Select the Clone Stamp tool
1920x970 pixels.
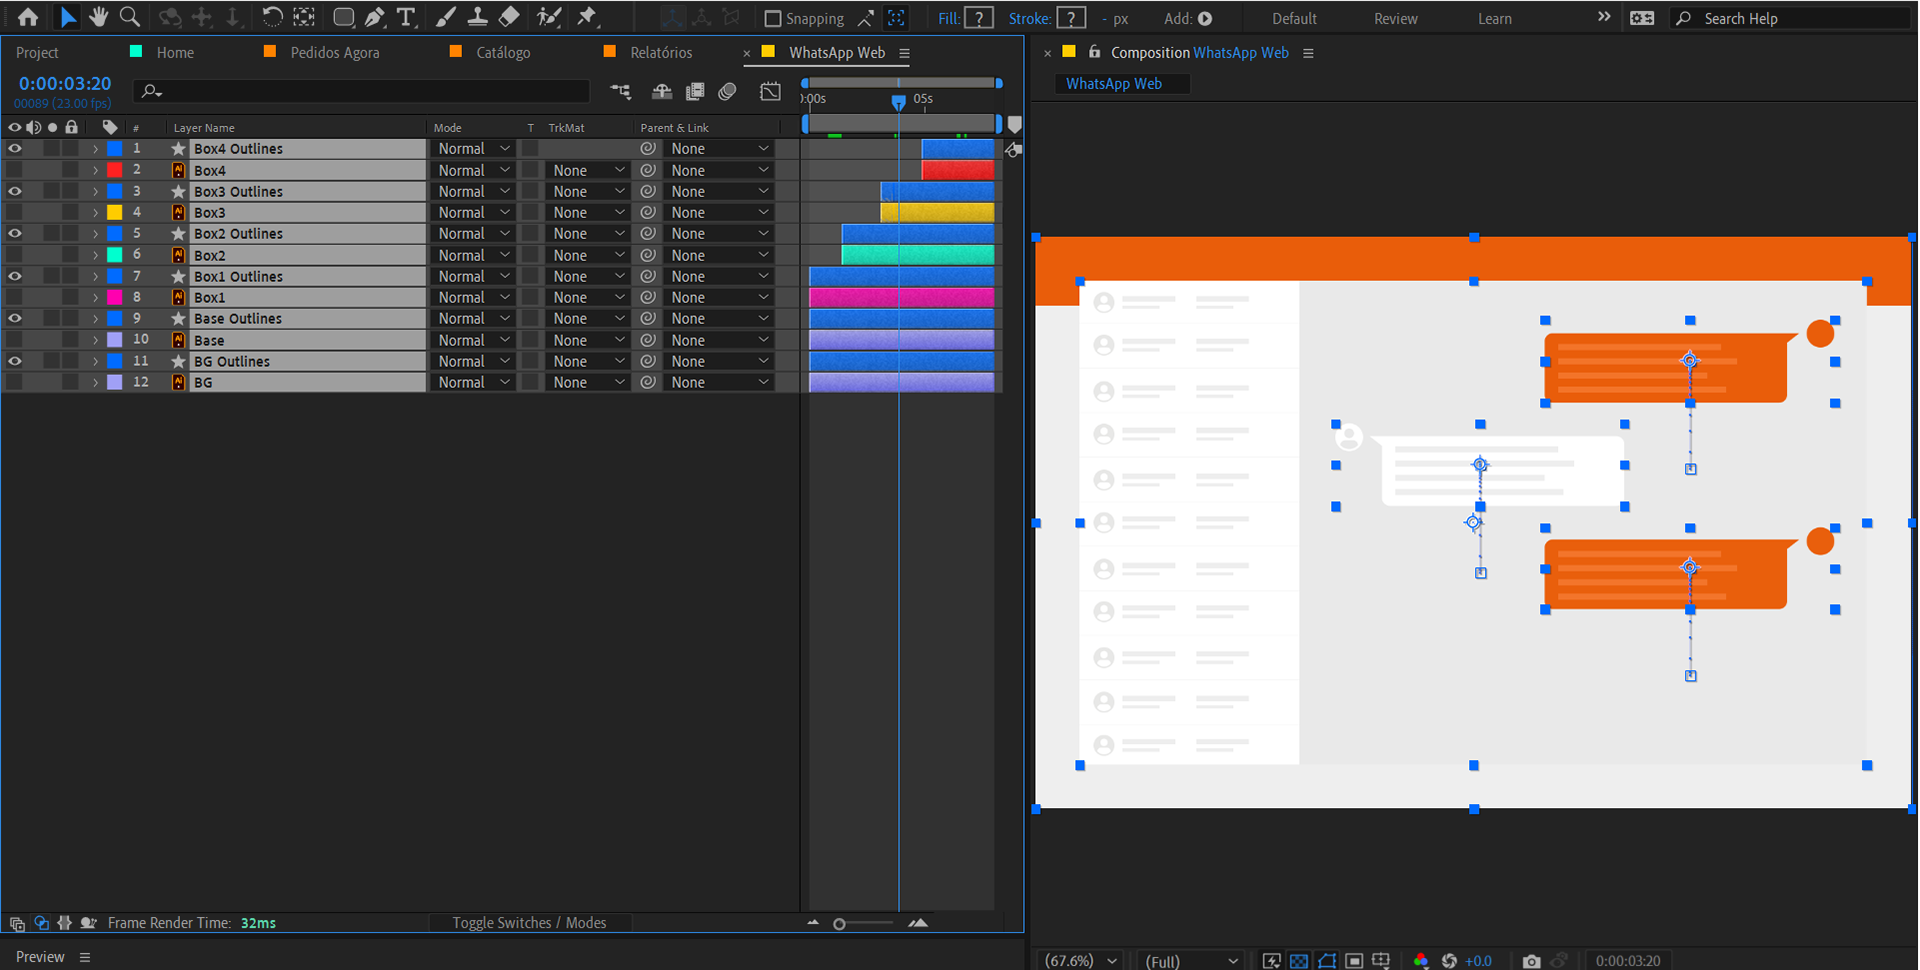point(478,17)
